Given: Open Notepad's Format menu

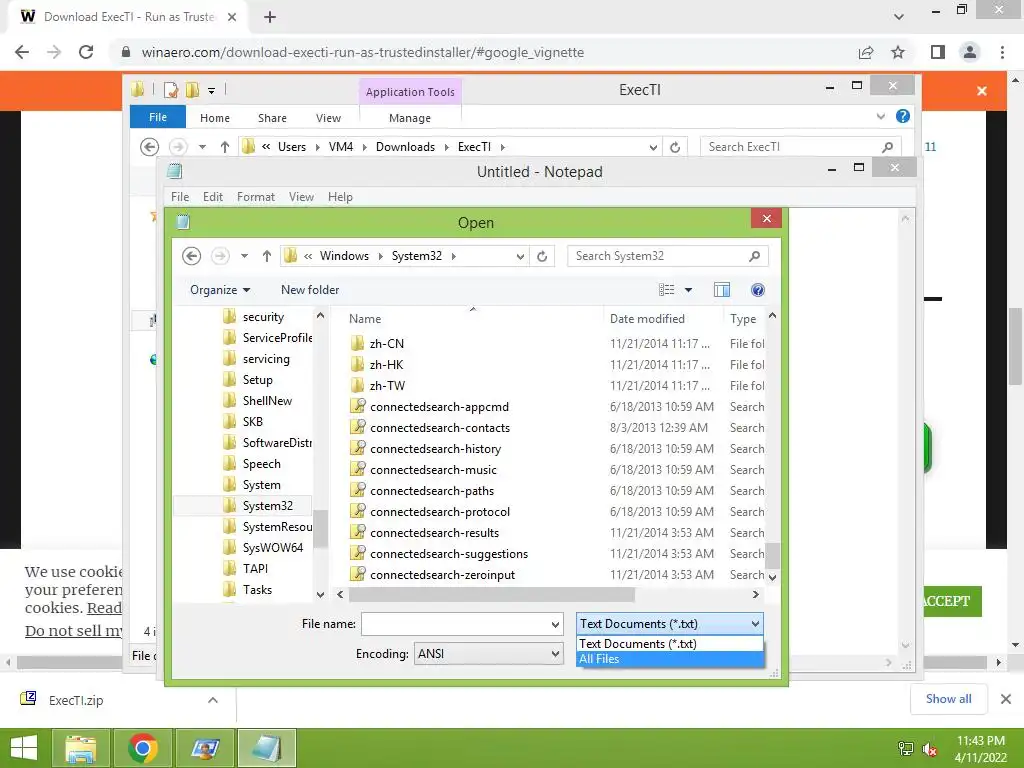Looking at the screenshot, I should 256,197.
